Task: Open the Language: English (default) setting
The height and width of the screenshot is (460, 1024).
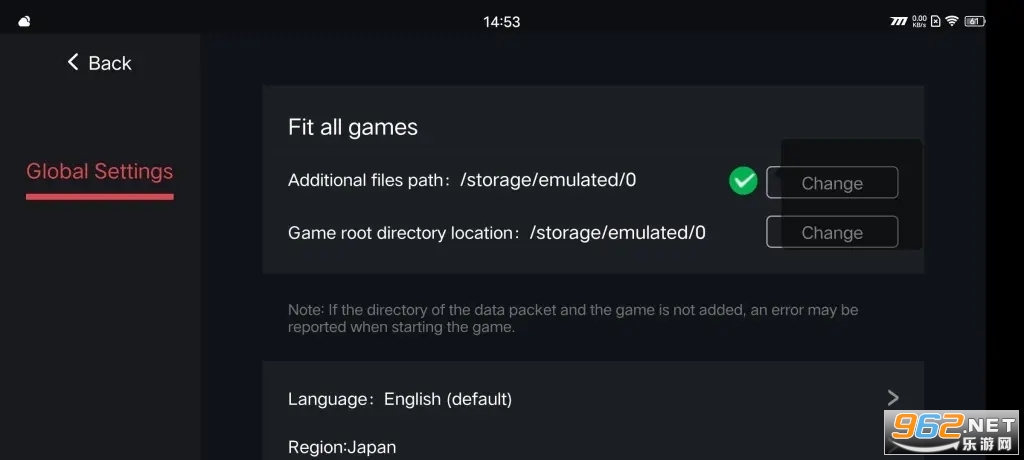Action: 400,399
